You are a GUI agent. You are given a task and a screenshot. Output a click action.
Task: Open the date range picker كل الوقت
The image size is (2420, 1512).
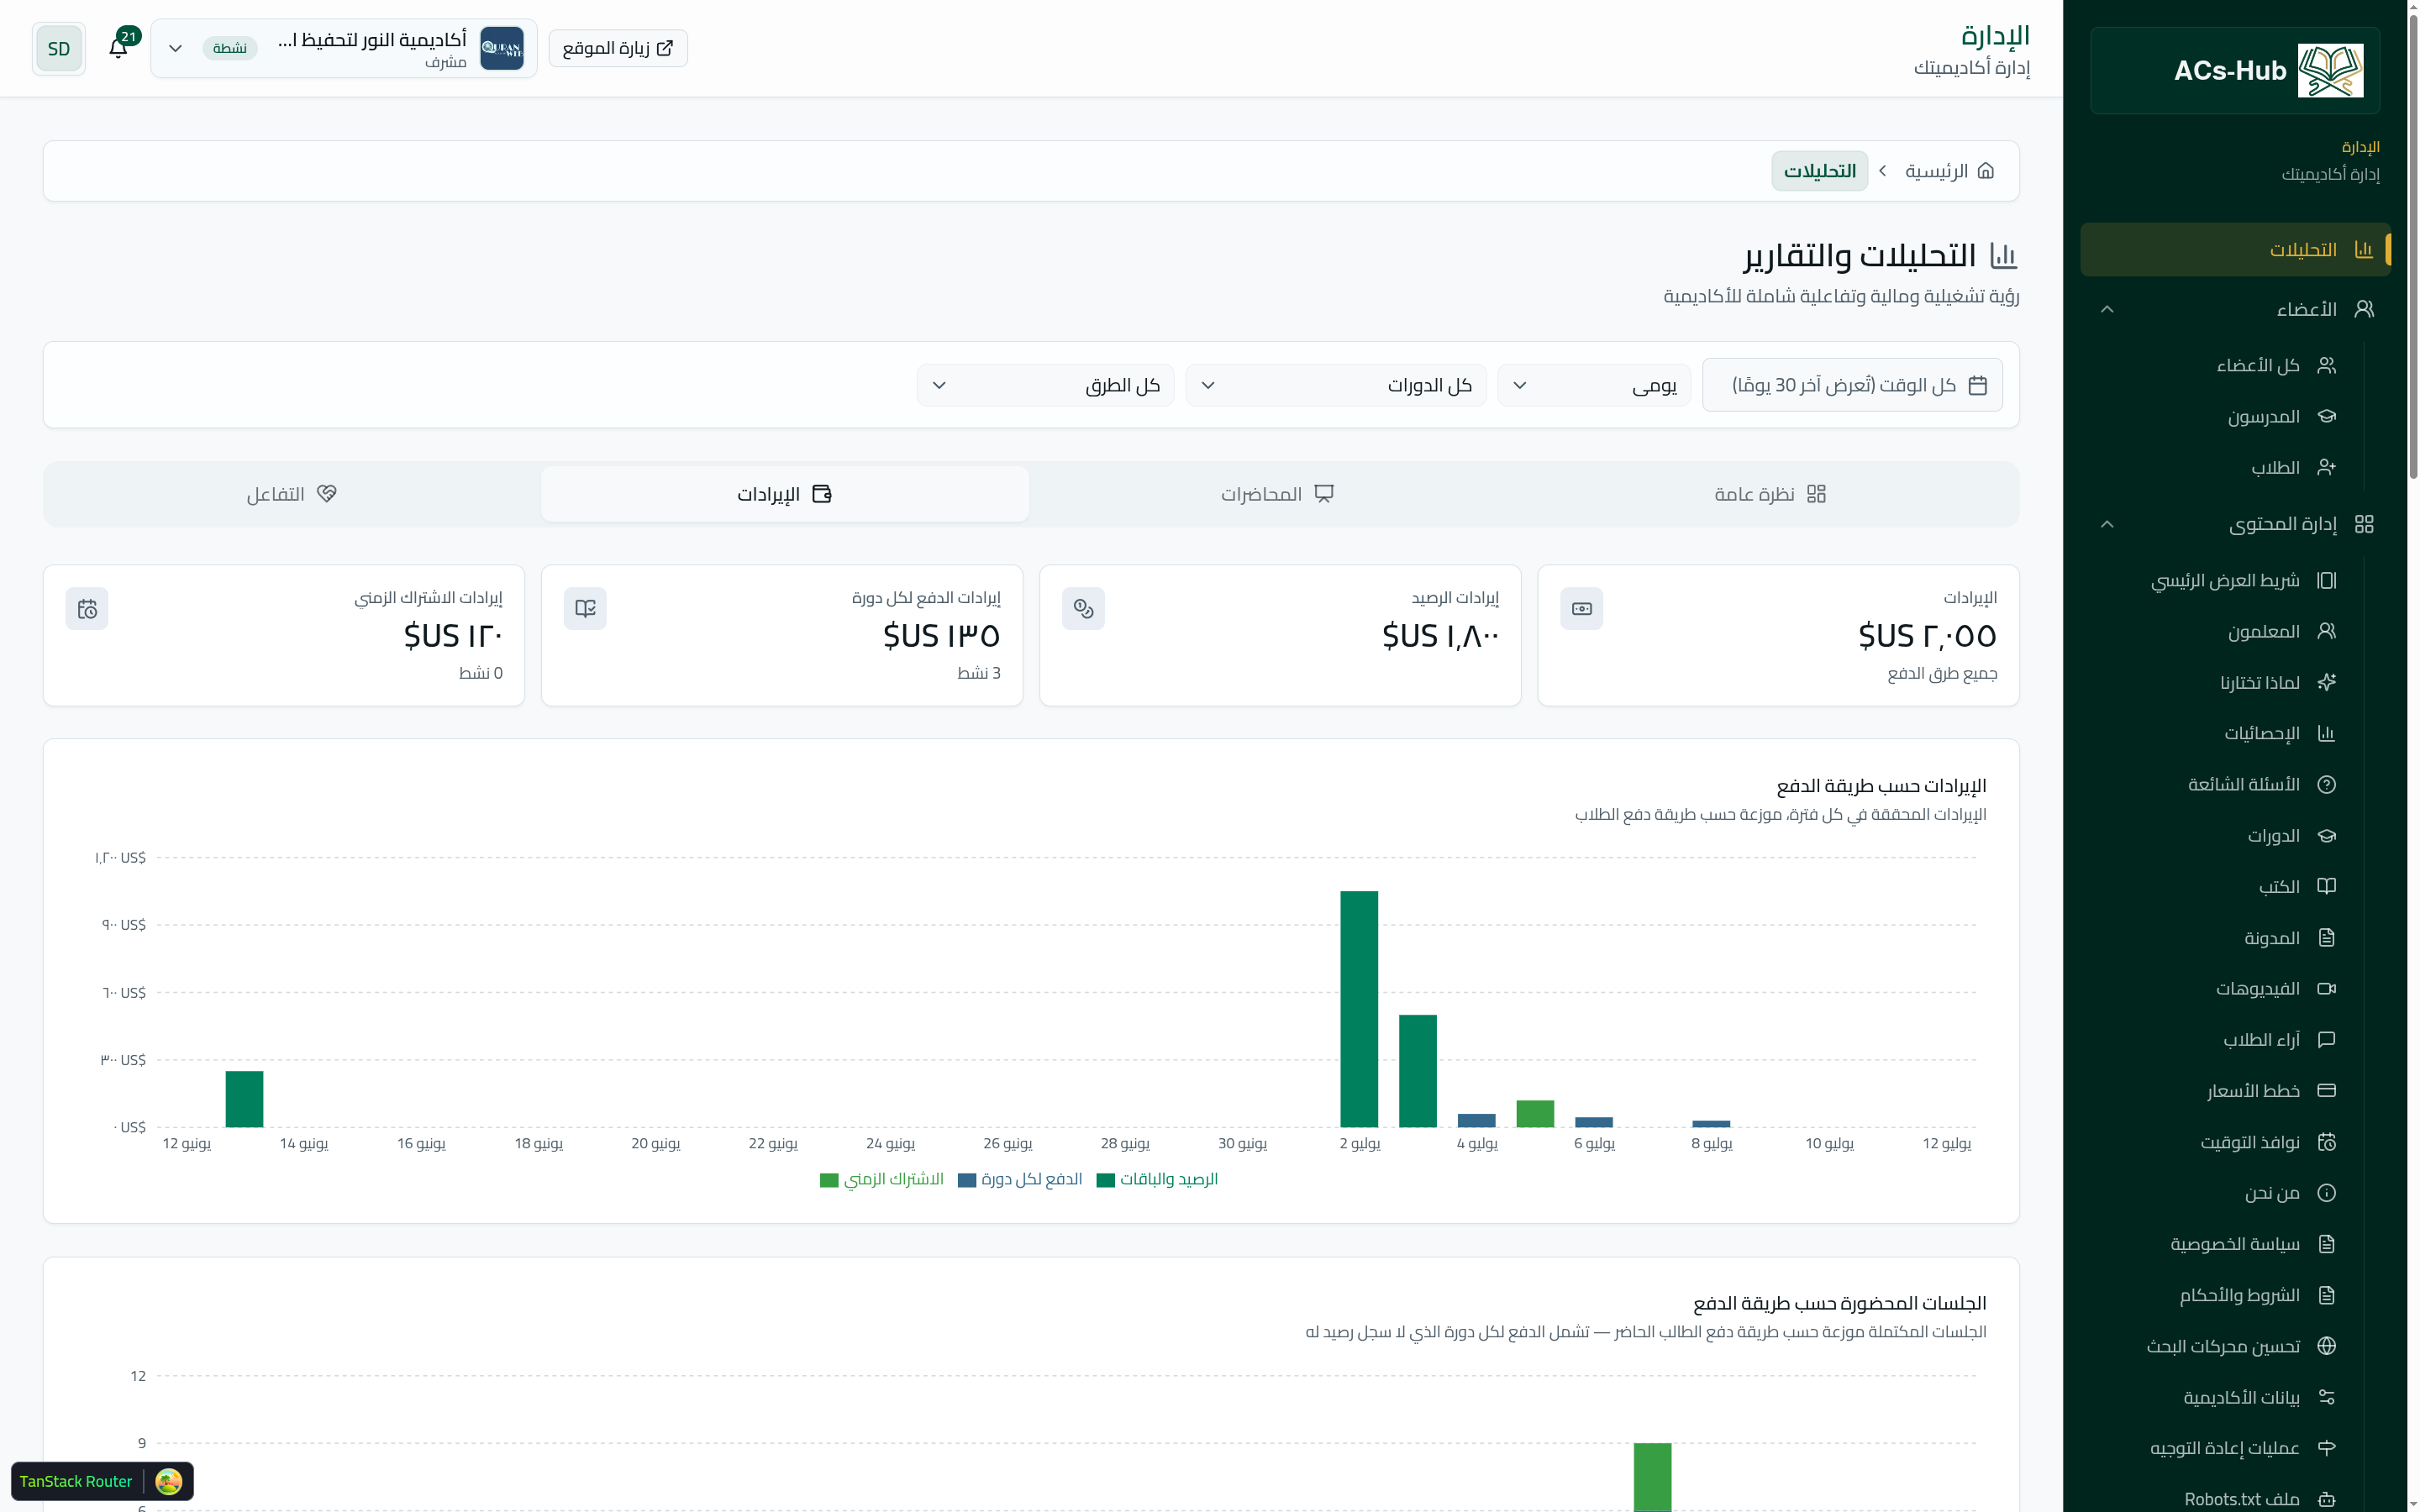1852,385
